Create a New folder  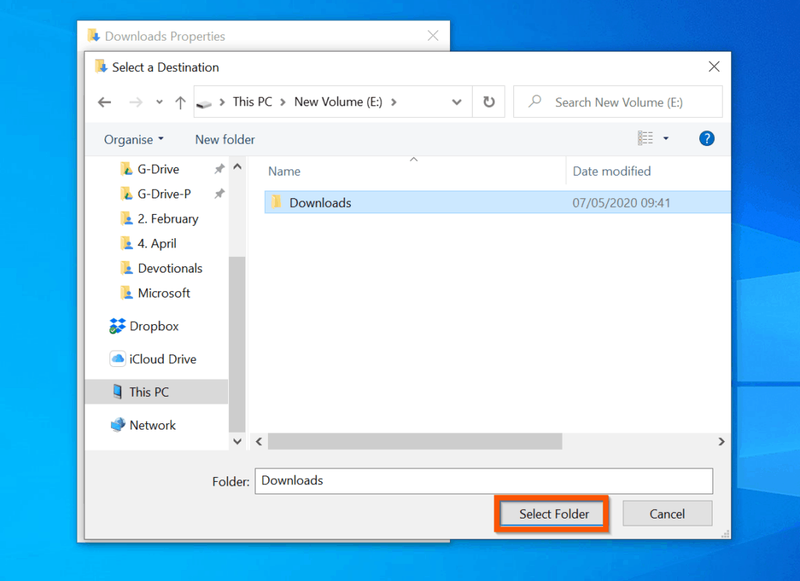coord(225,139)
